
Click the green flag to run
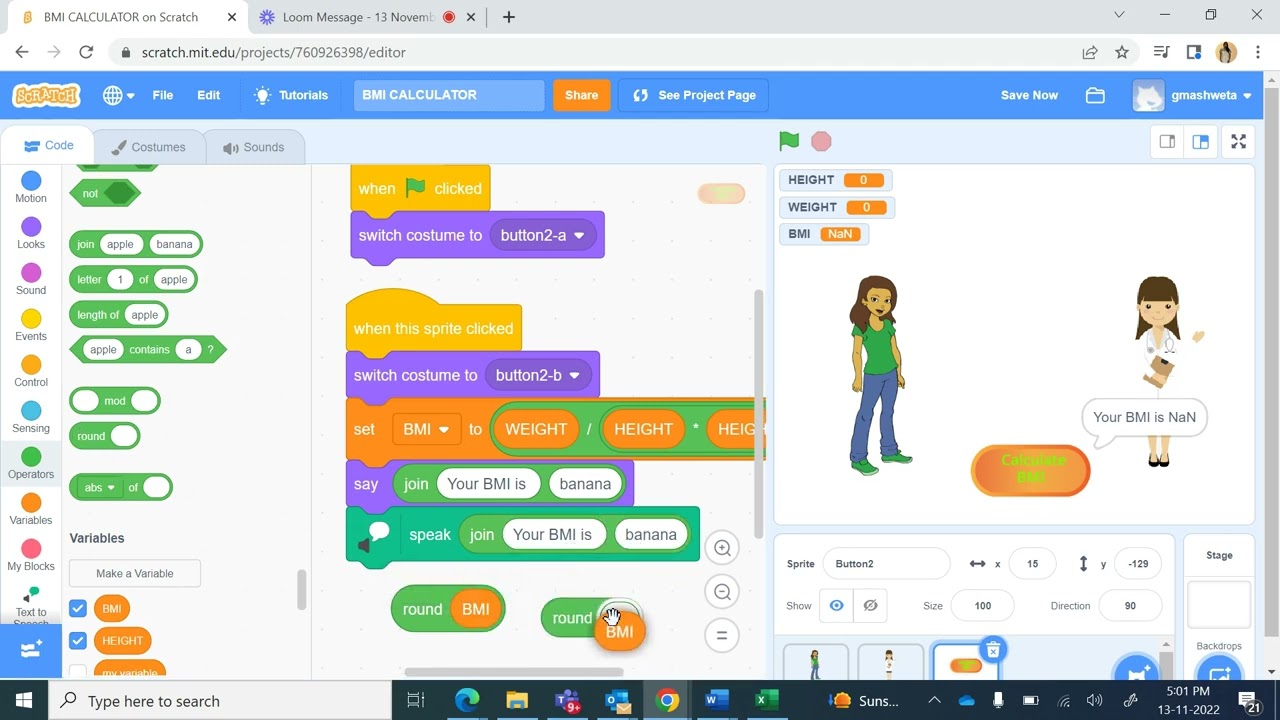tap(789, 141)
